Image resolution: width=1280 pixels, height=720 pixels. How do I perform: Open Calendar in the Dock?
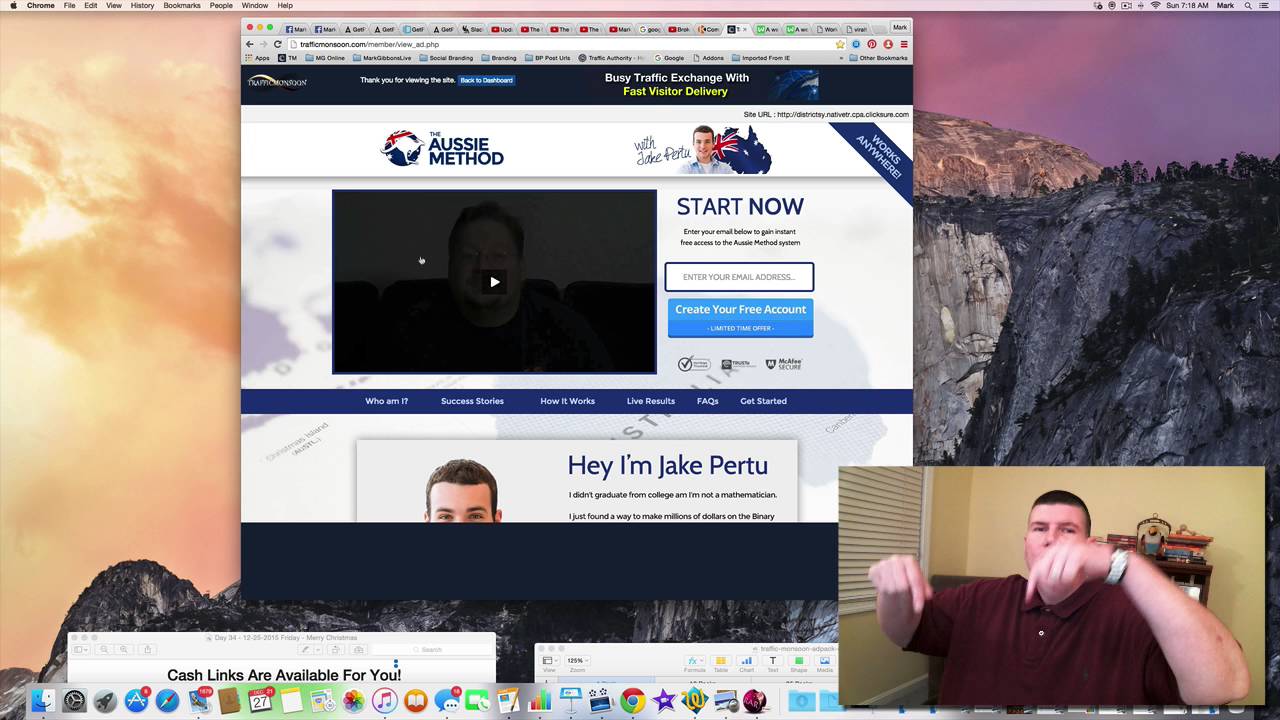pyautogui.click(x=261, y=701)
